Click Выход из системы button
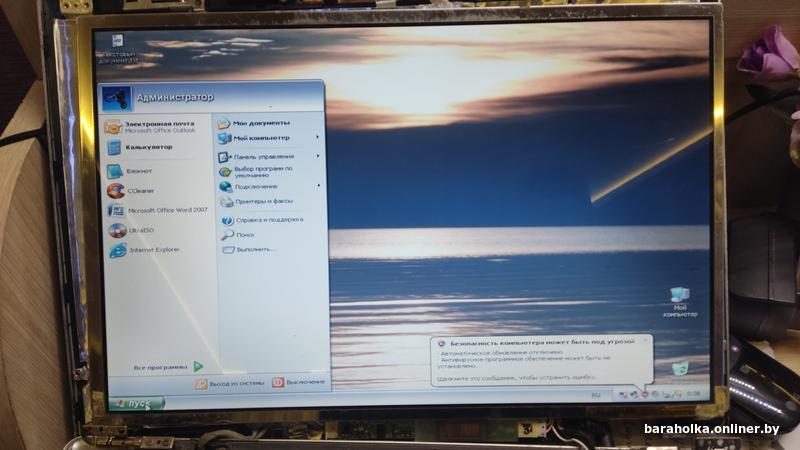The width and height of the screenshot is (800, 450). point(230,383)
